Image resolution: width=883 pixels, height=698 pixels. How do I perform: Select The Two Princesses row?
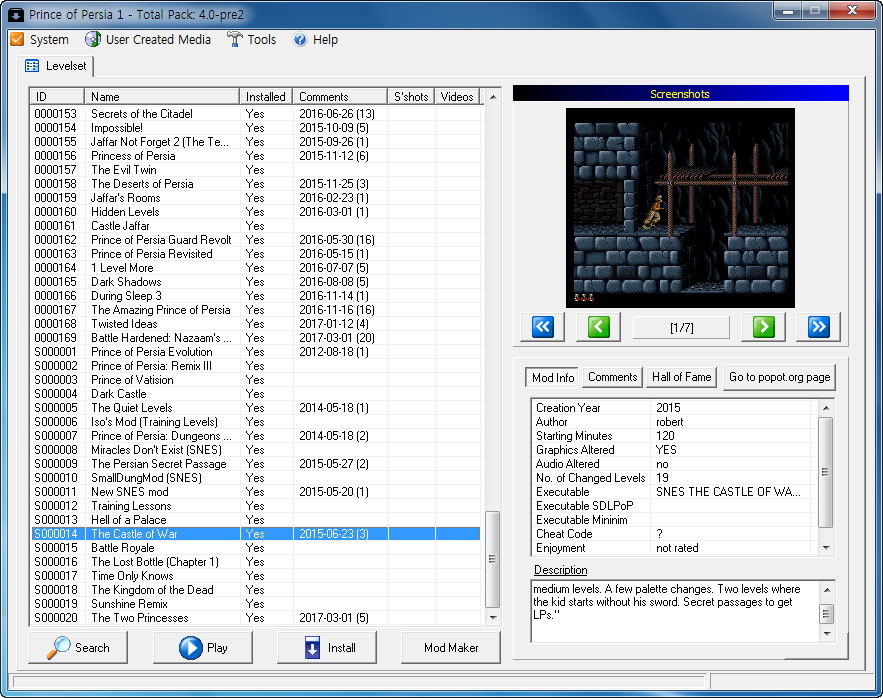256,617
